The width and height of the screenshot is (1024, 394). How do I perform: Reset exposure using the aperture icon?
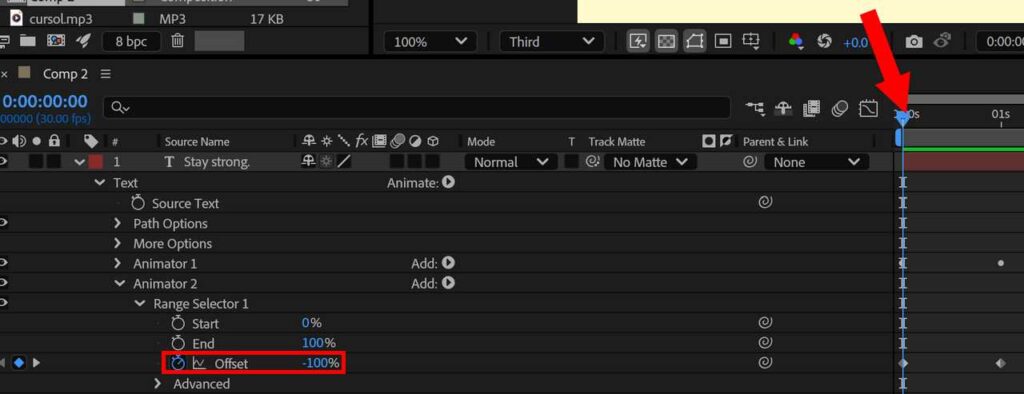click(x=824, y=42)
